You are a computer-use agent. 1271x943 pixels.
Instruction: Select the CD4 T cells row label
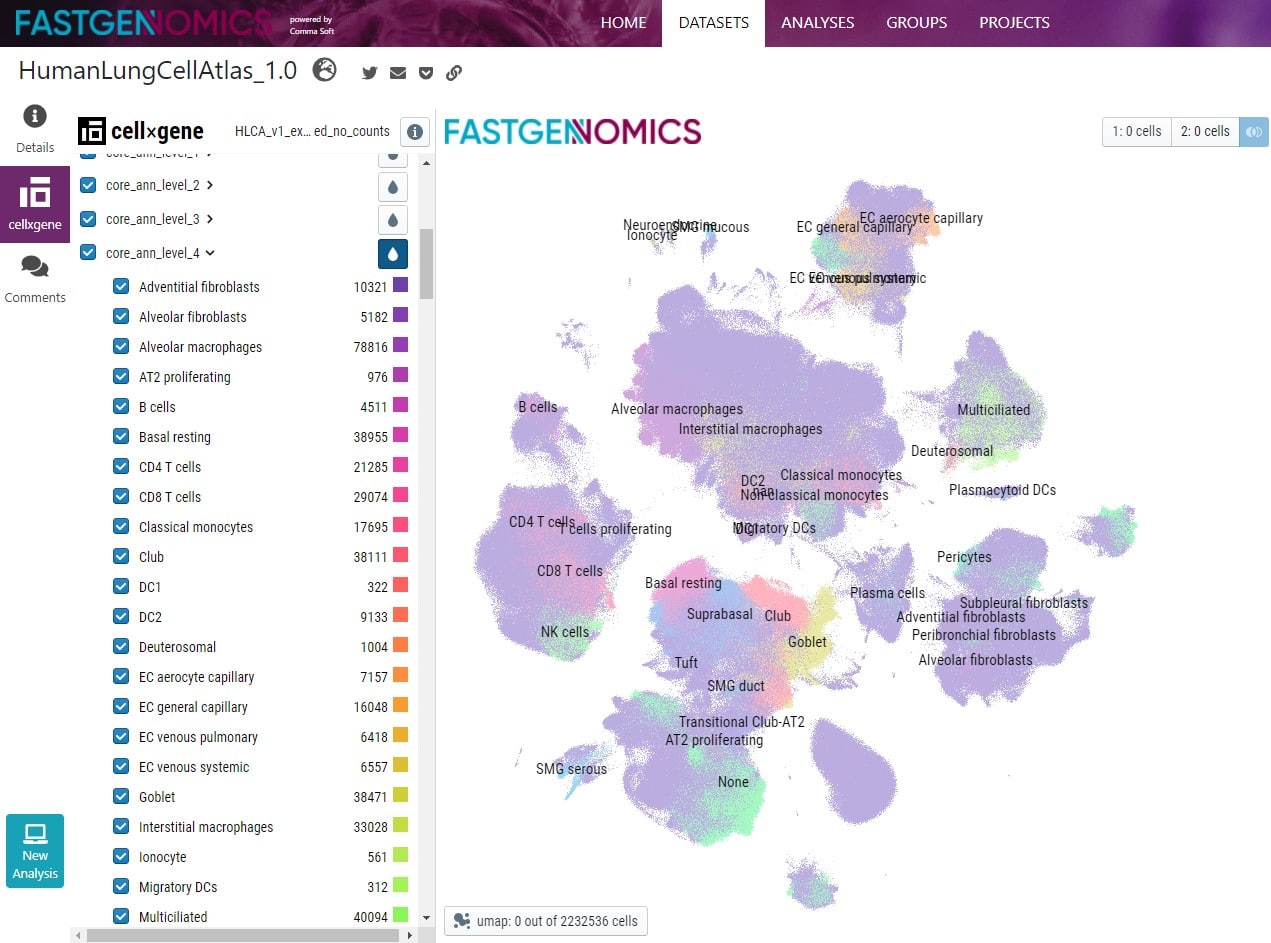(170, 467)
